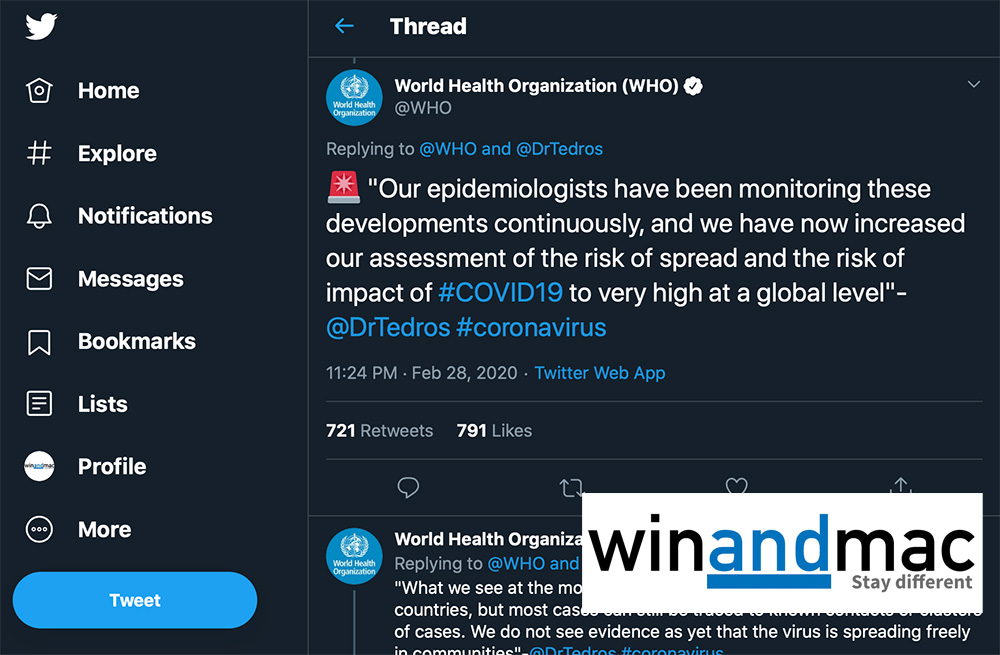
Task: Open Bookmarks in the sidebar
Action: coord(136,342)
